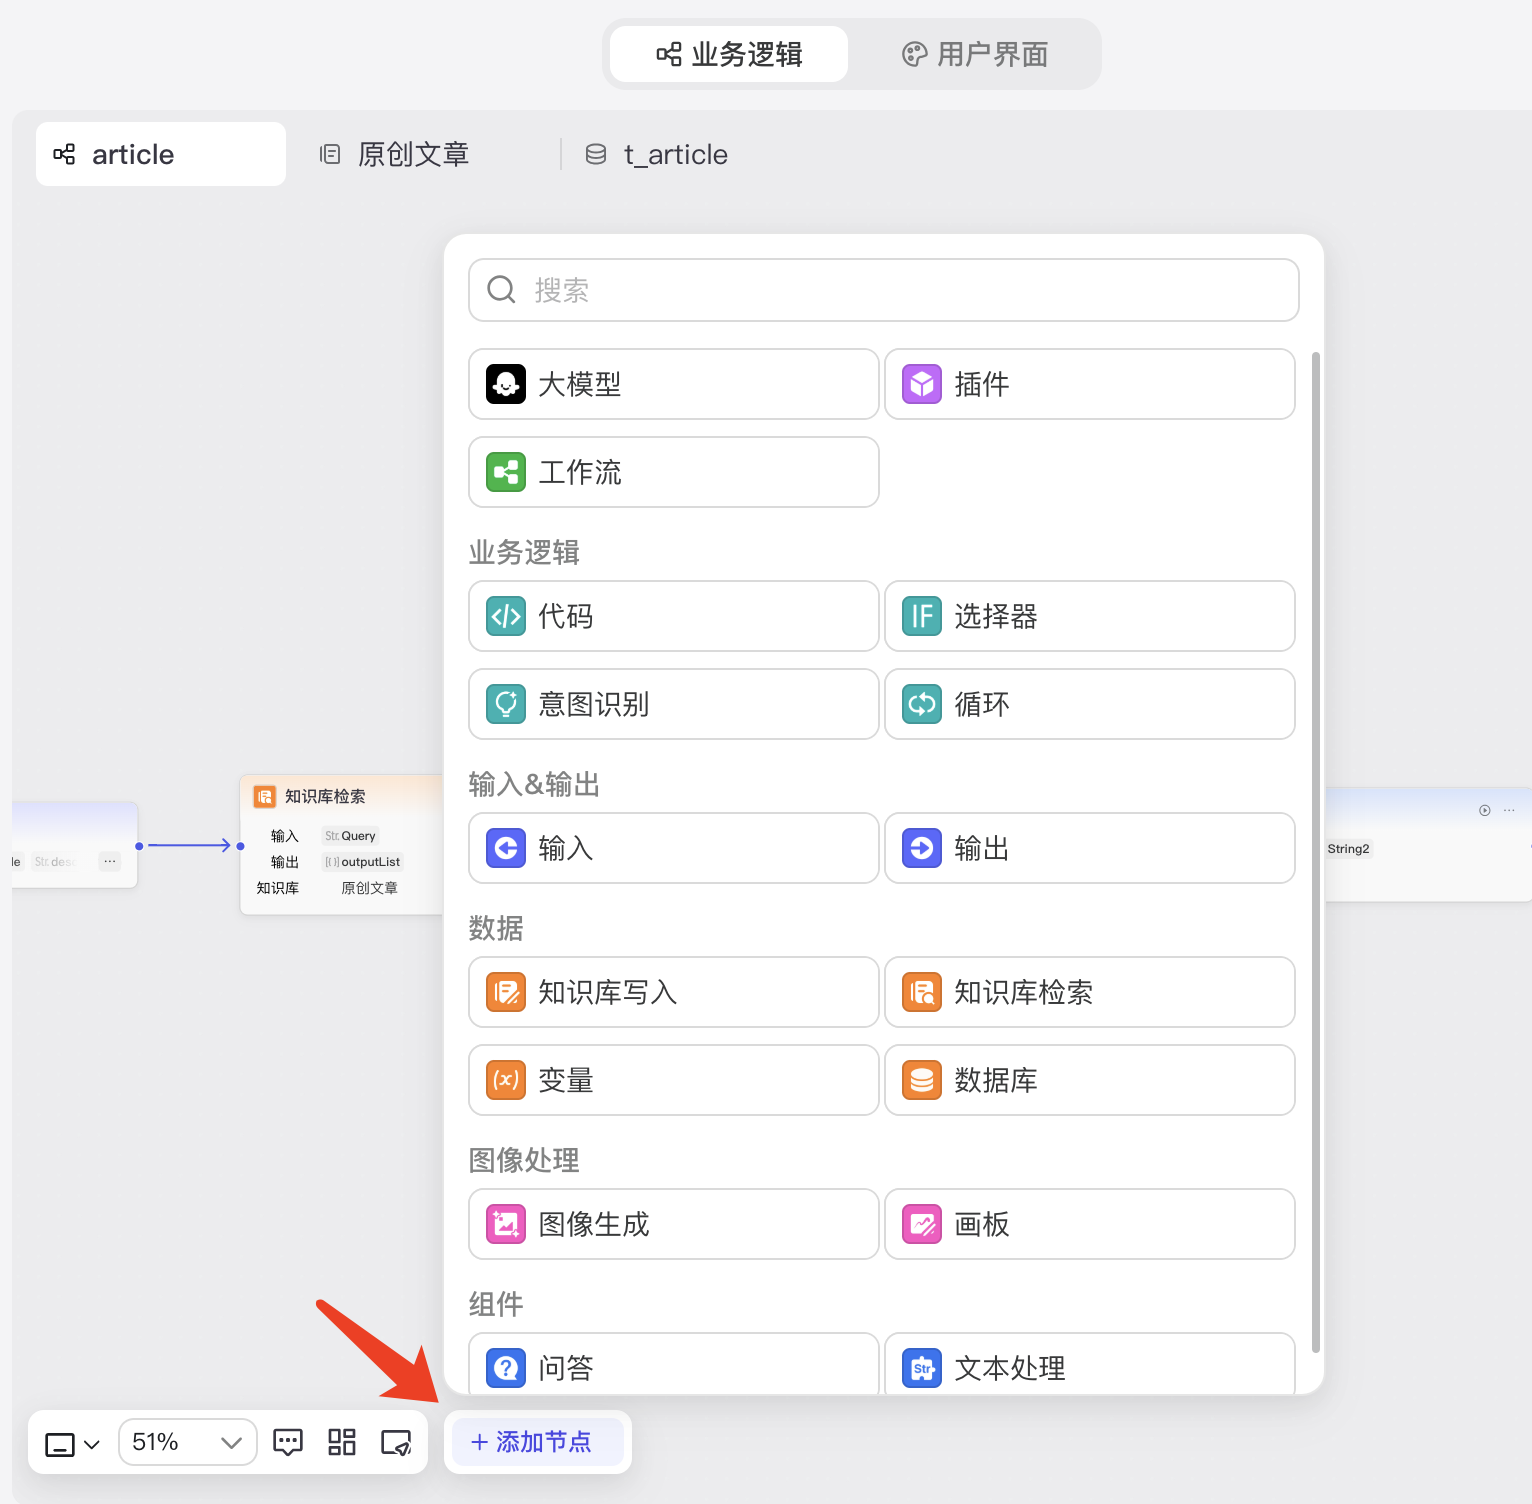Add a 大模型 node from the panel

(673, 384)
